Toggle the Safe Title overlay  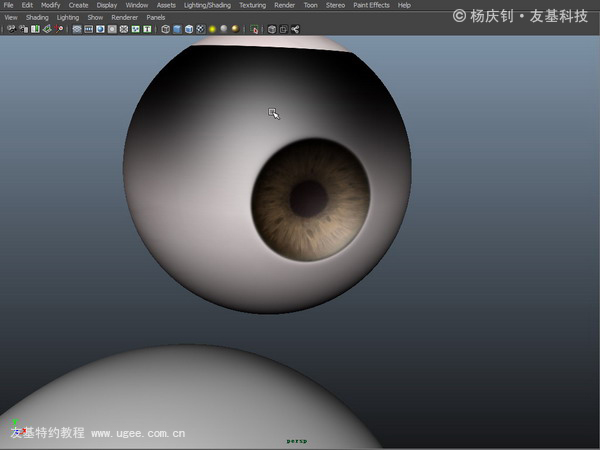click(147, 29)
